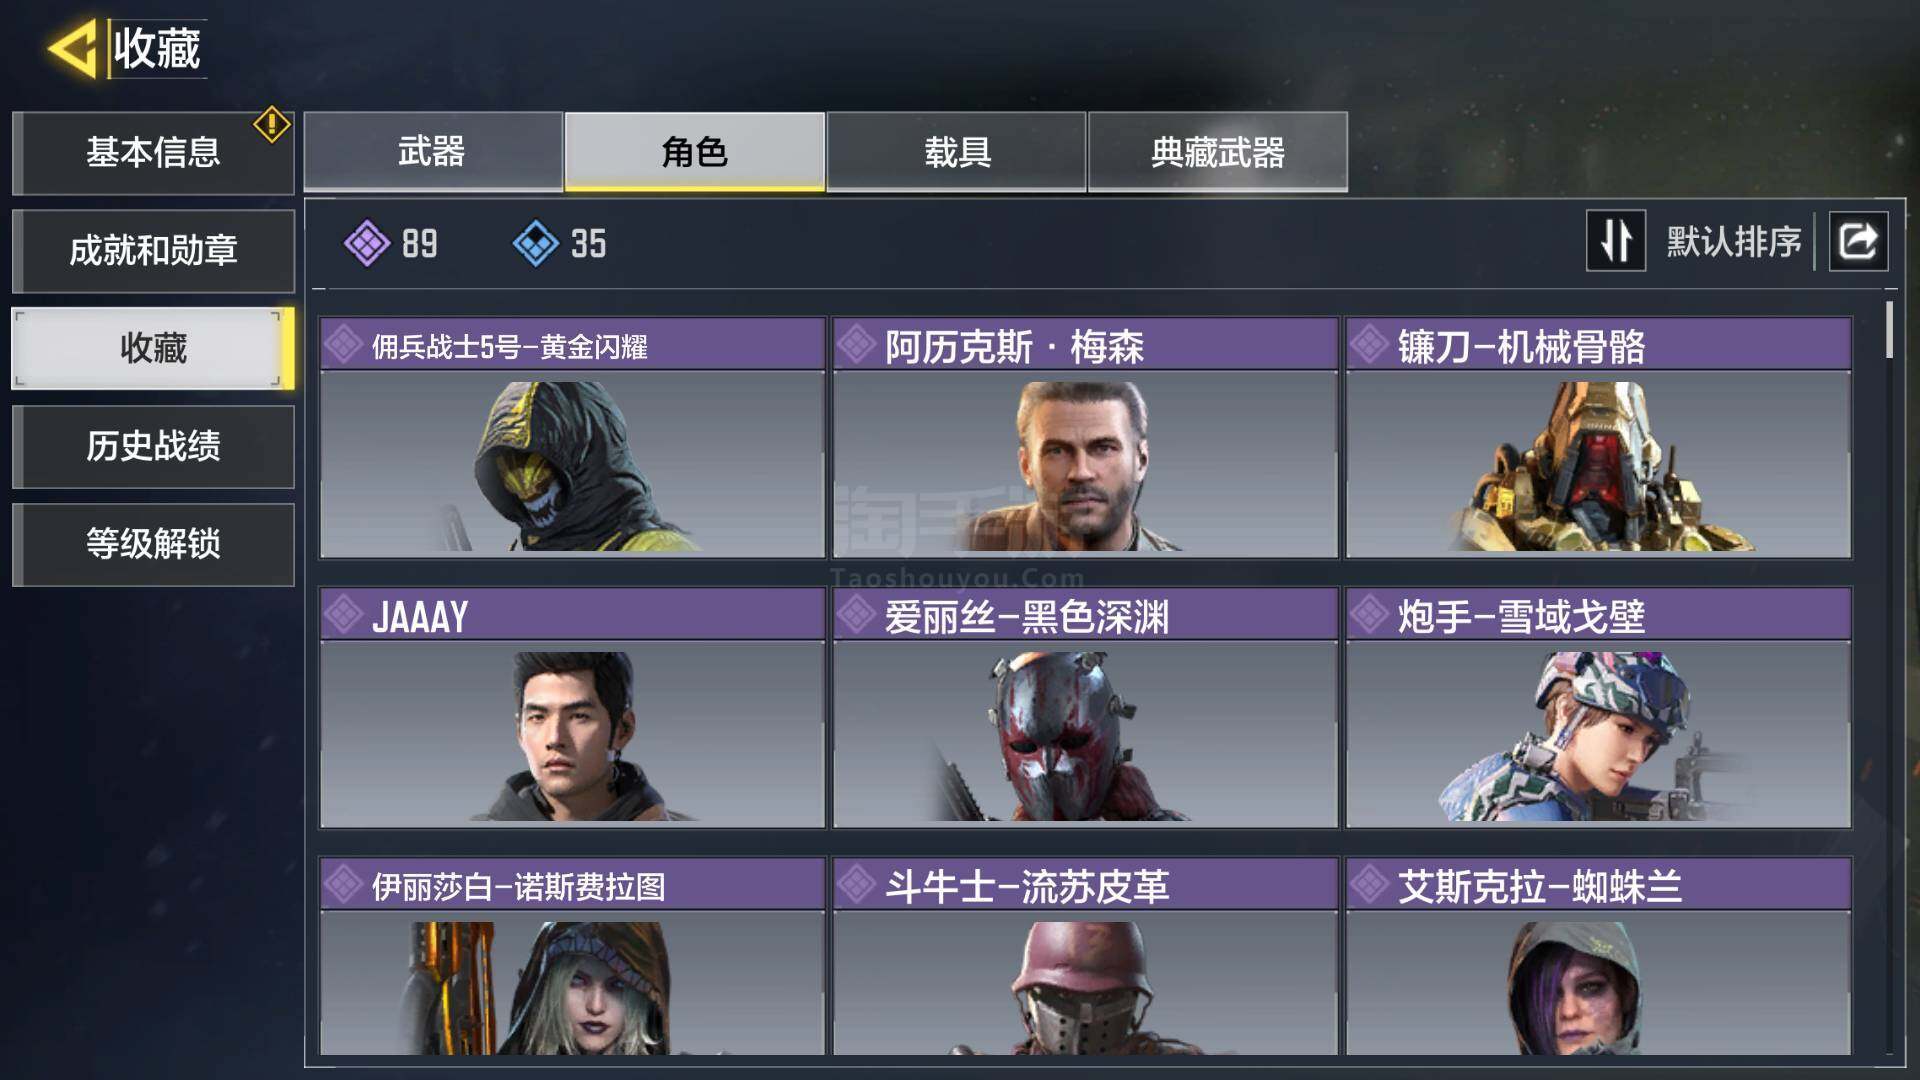The height and width of the screenshot is (1080, 1920).
Task: Click the blue diamond icon beside 35
Action: [536, 243]
